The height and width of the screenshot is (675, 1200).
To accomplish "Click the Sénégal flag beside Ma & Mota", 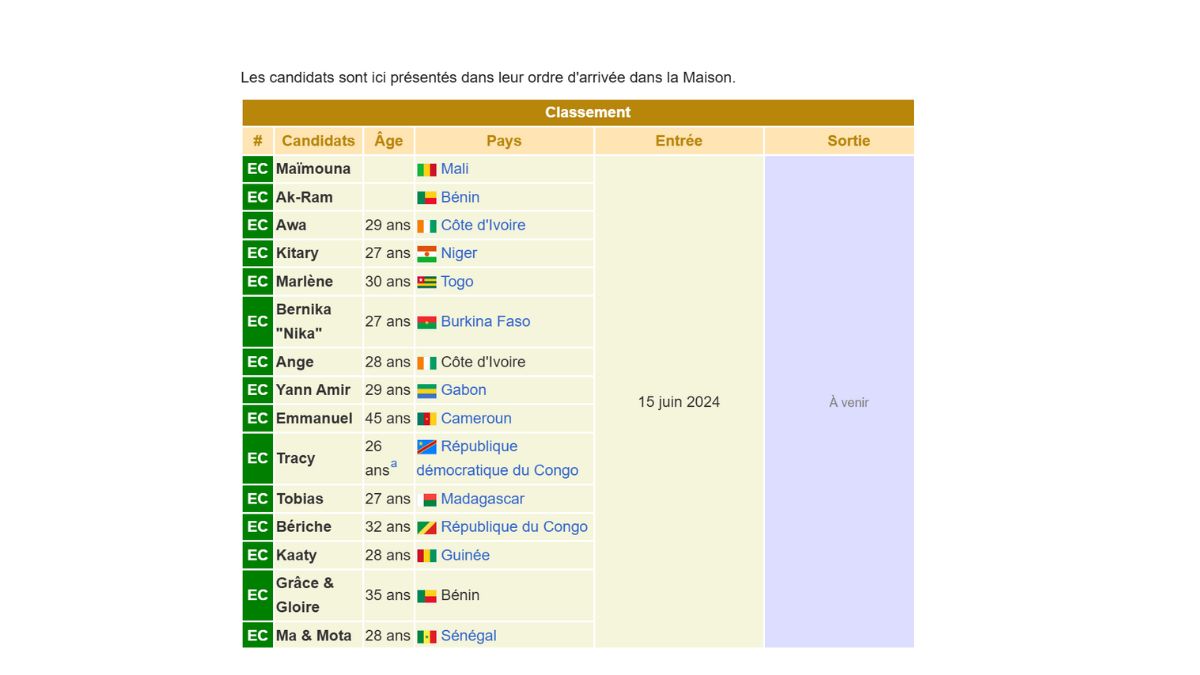I will tap(428, 635).
